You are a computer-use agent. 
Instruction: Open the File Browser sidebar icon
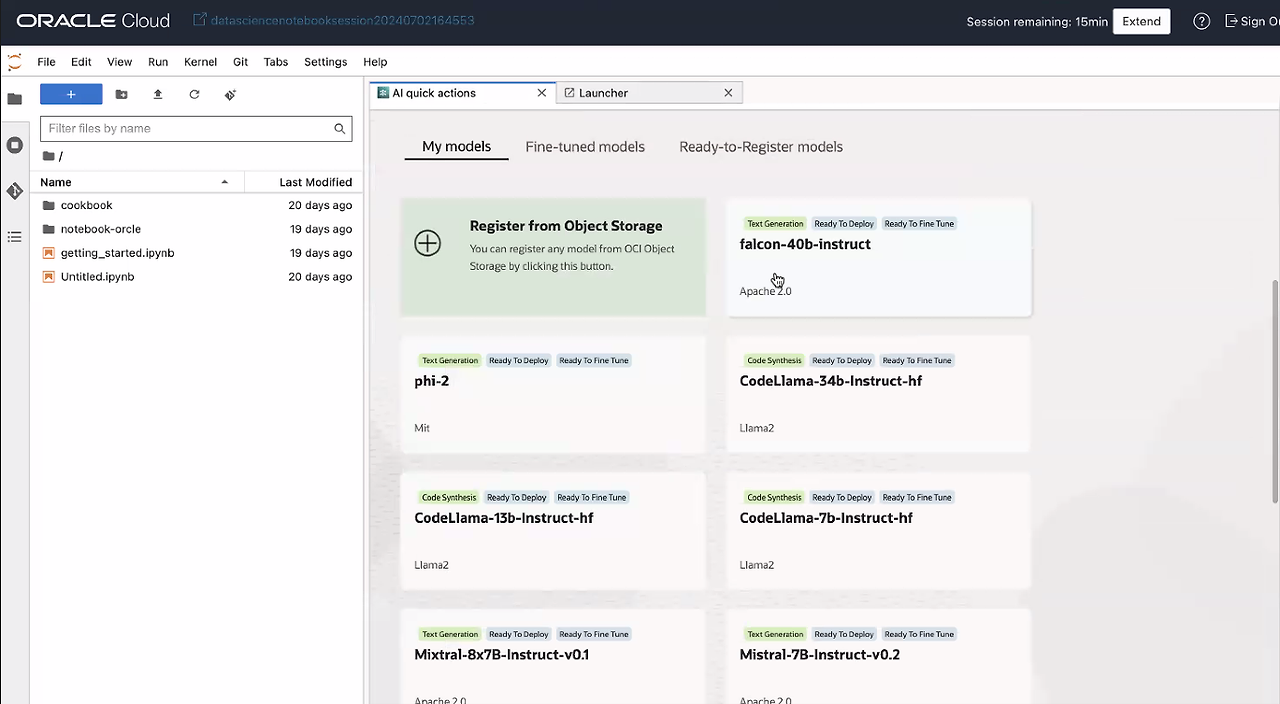pyautogui.click(x=14, y=99)
